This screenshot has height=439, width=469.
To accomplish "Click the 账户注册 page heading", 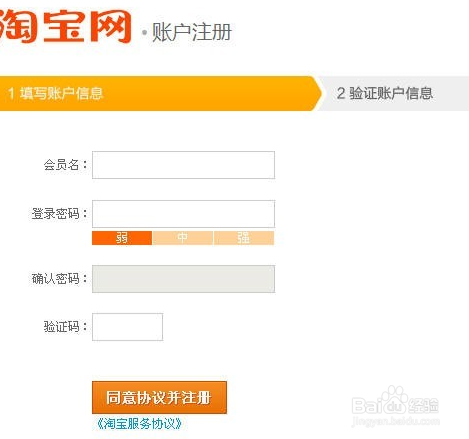I will (192, 32).
